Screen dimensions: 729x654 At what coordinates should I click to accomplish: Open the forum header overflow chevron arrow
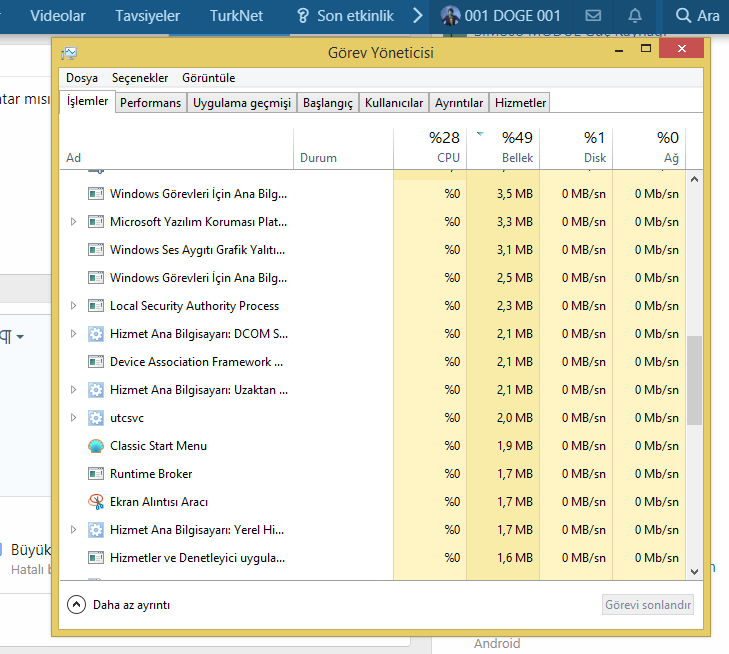coord(418,16)
